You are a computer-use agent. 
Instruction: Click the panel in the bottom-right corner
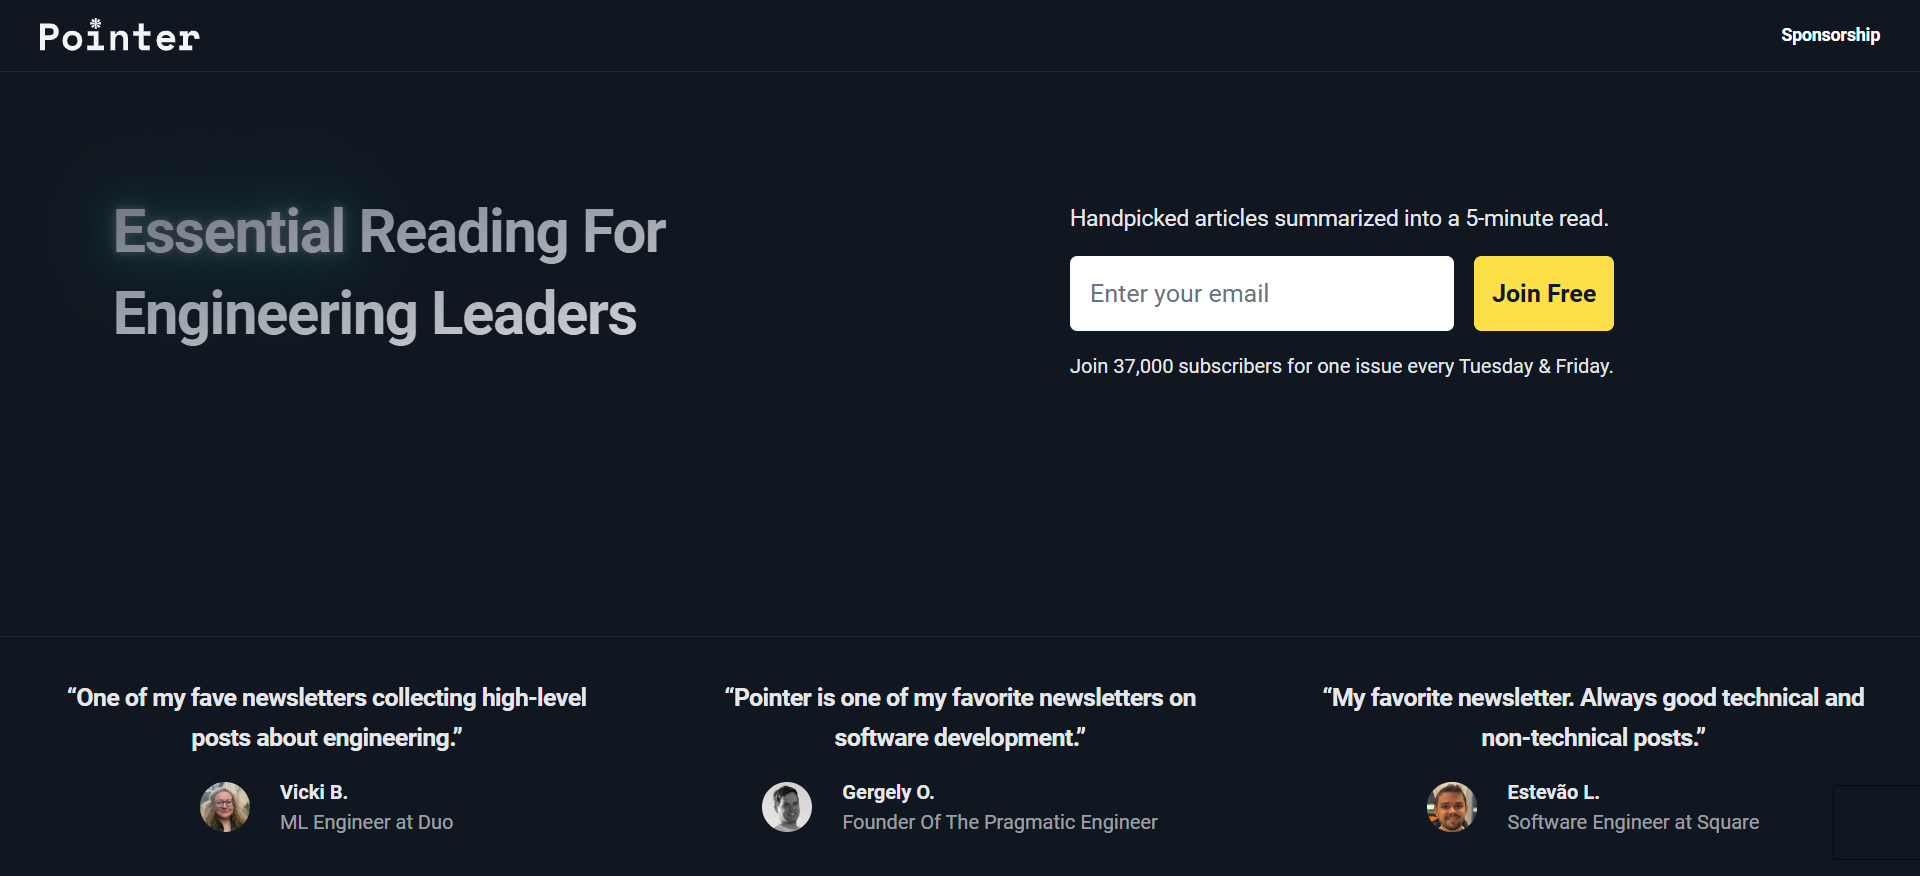click(x=1878, y=822)
